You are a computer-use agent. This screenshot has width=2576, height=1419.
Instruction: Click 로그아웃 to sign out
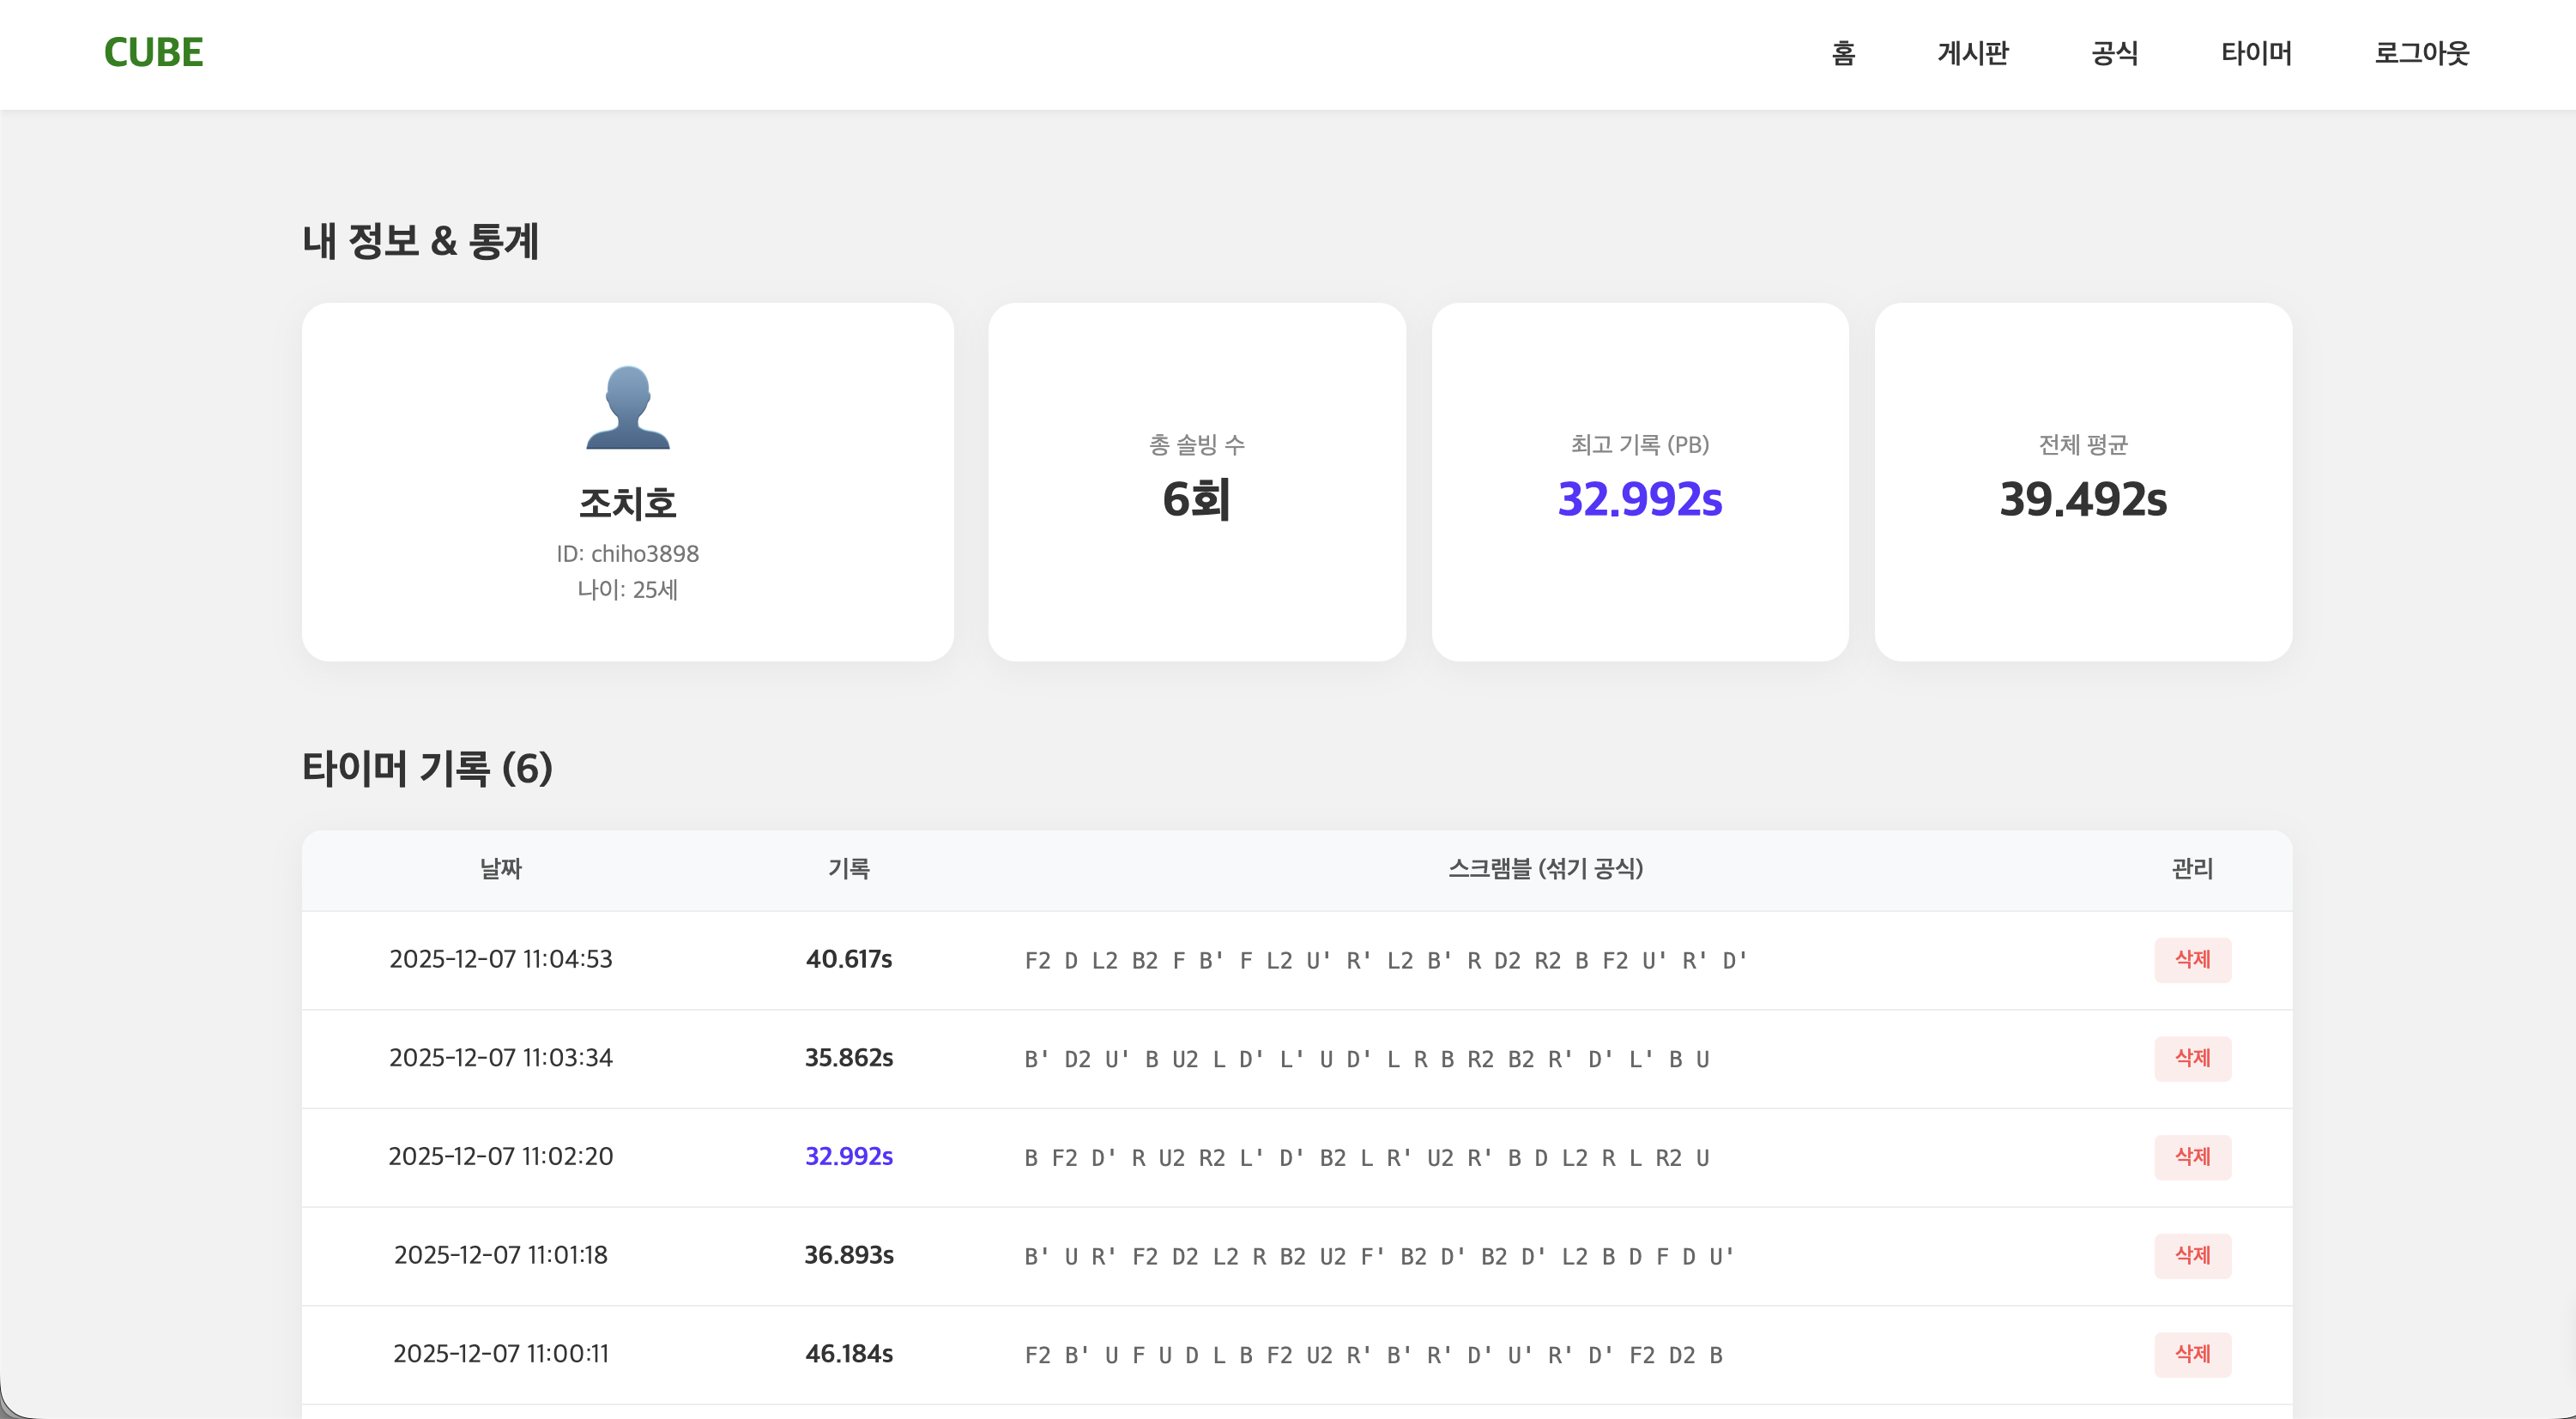pyautogui.click(x=2421, y=53)
